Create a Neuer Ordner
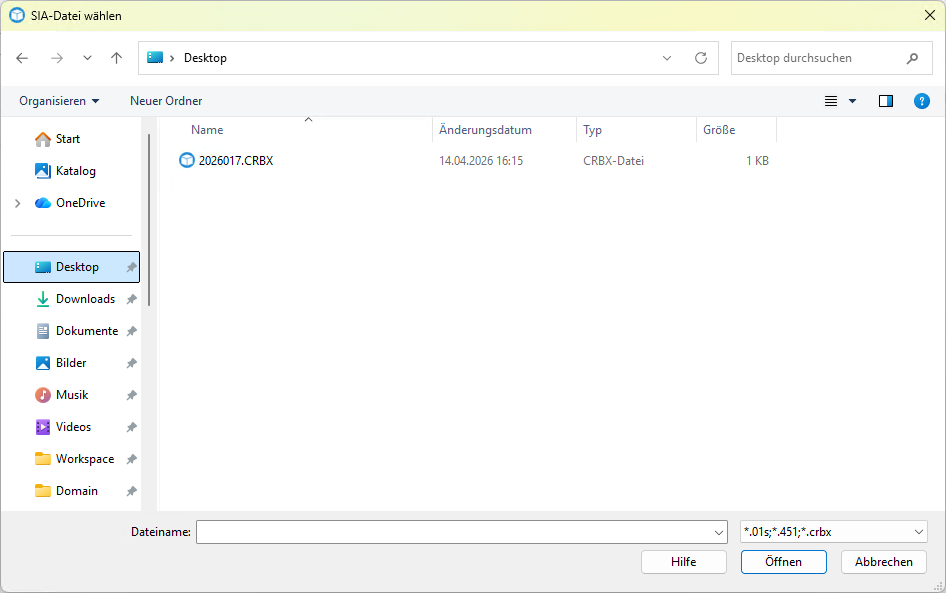 [166, 101]
